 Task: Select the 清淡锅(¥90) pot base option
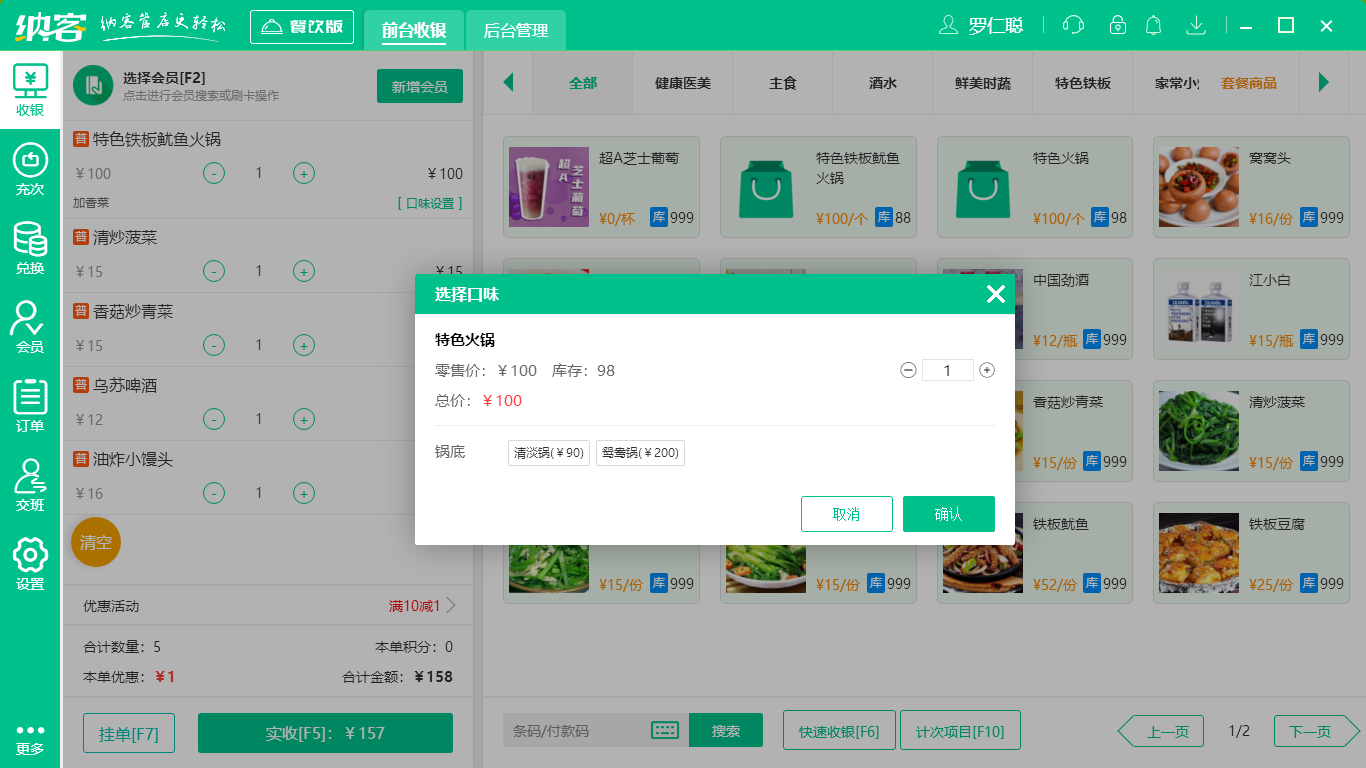548,452
